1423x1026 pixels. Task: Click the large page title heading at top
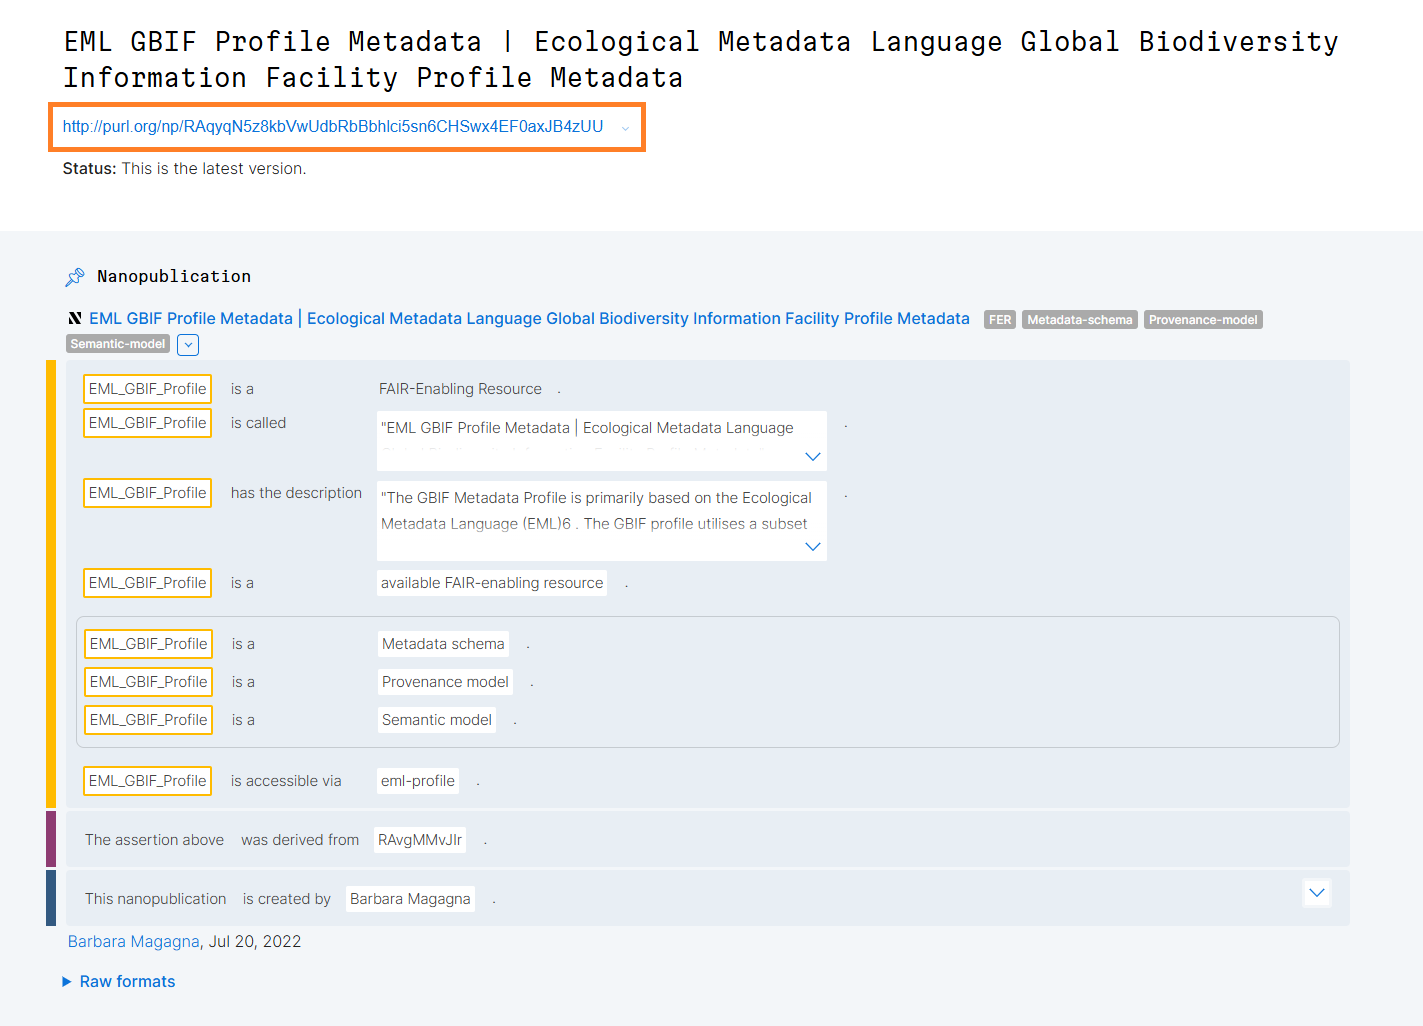(x=701, y=60)
